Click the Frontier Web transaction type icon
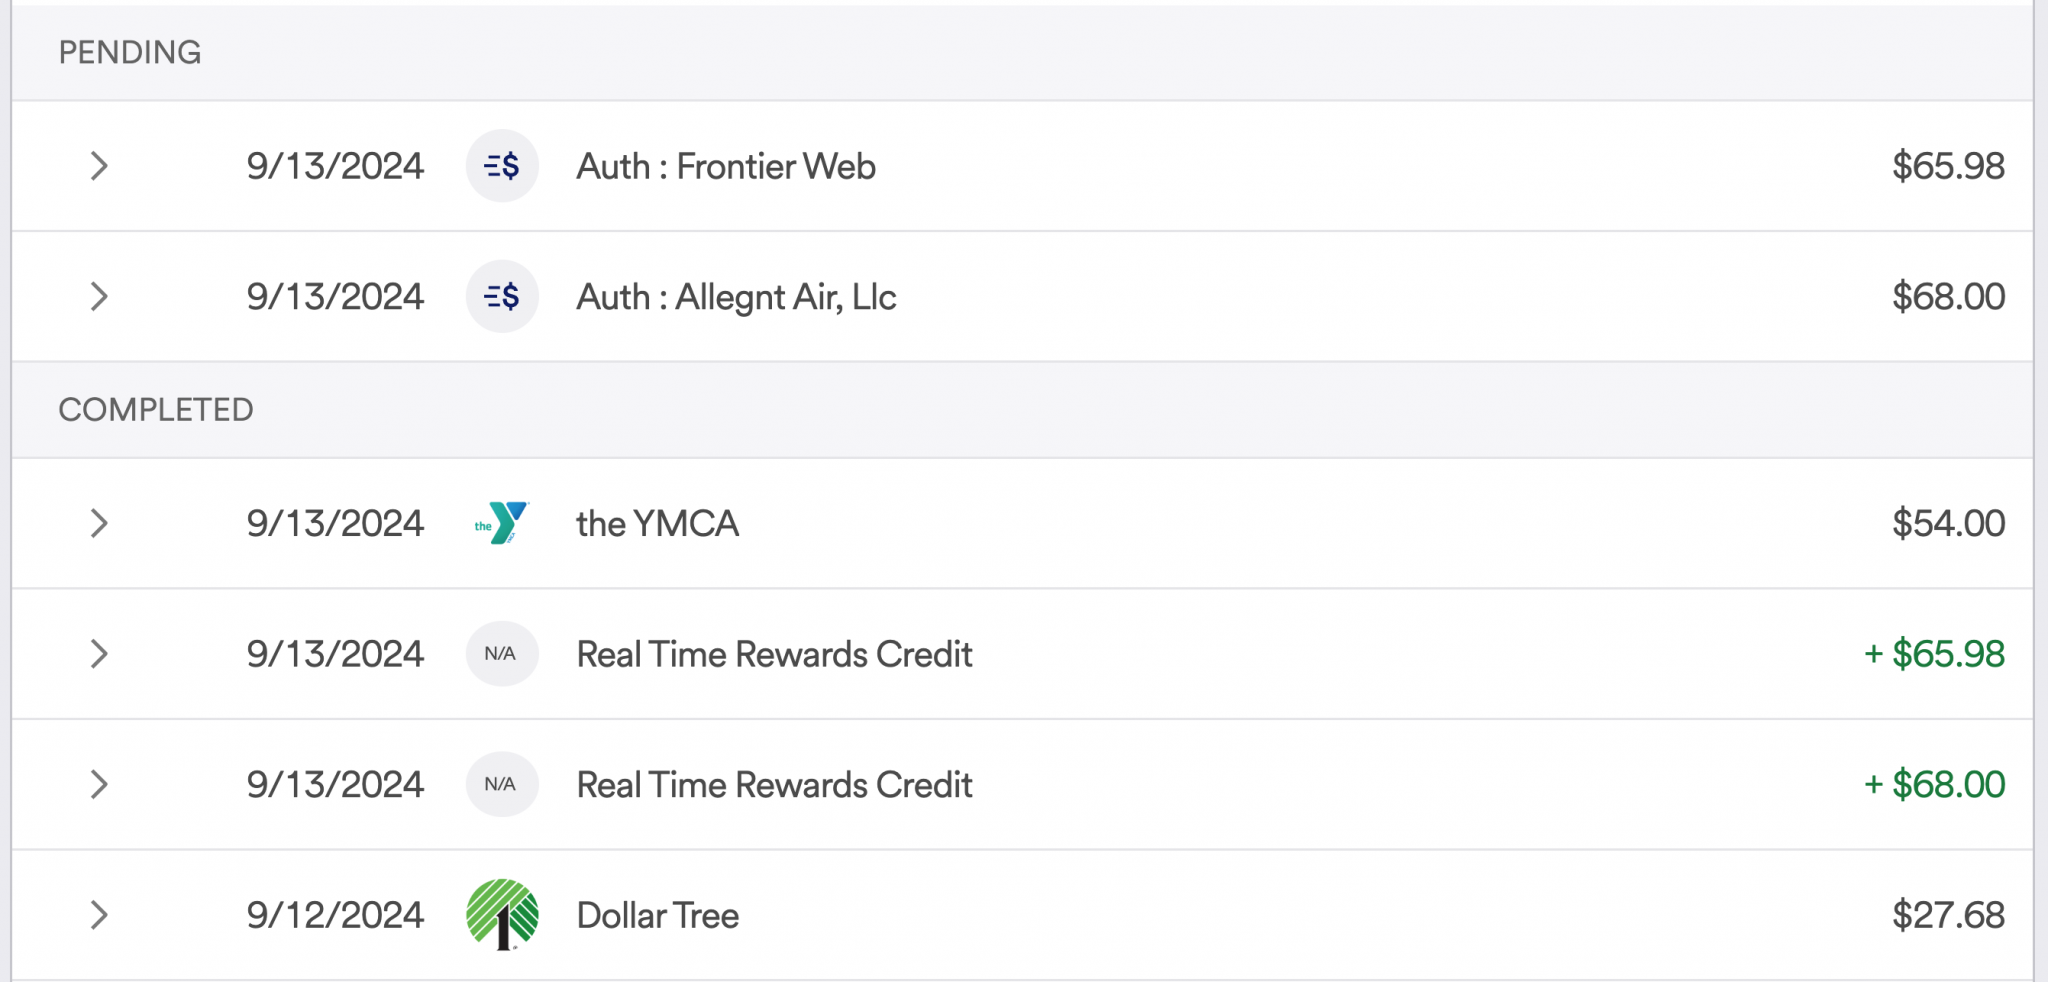2048x982 pixels. pyautogui.click(x=502, y=166)
